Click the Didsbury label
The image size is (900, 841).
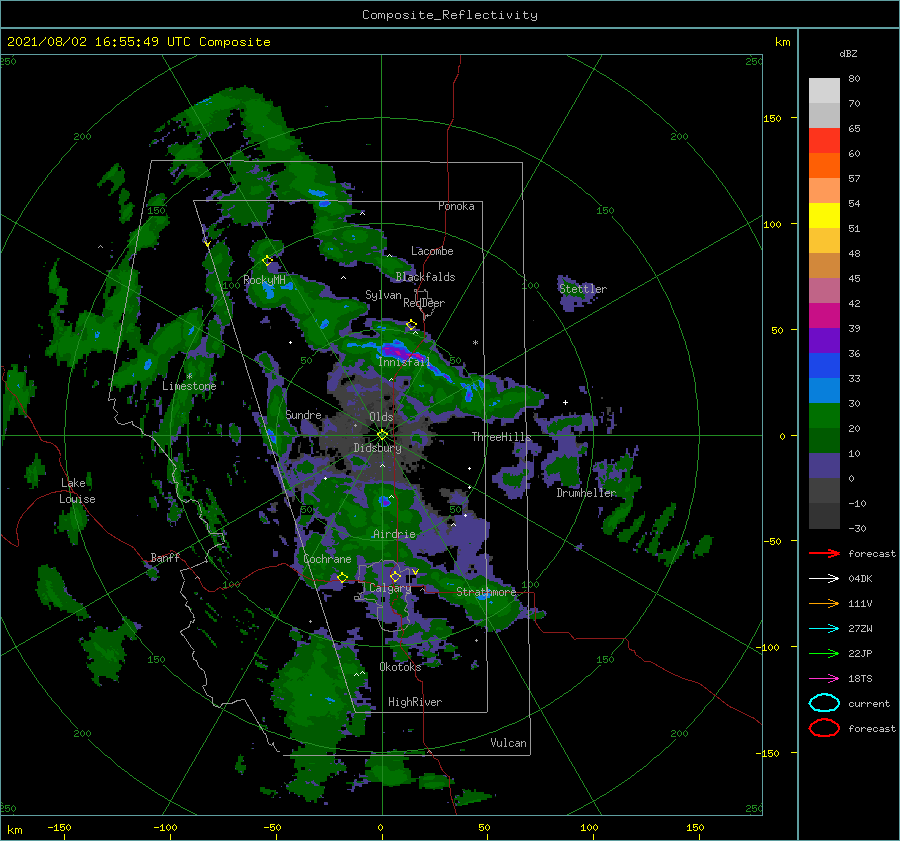pos(378,448)
